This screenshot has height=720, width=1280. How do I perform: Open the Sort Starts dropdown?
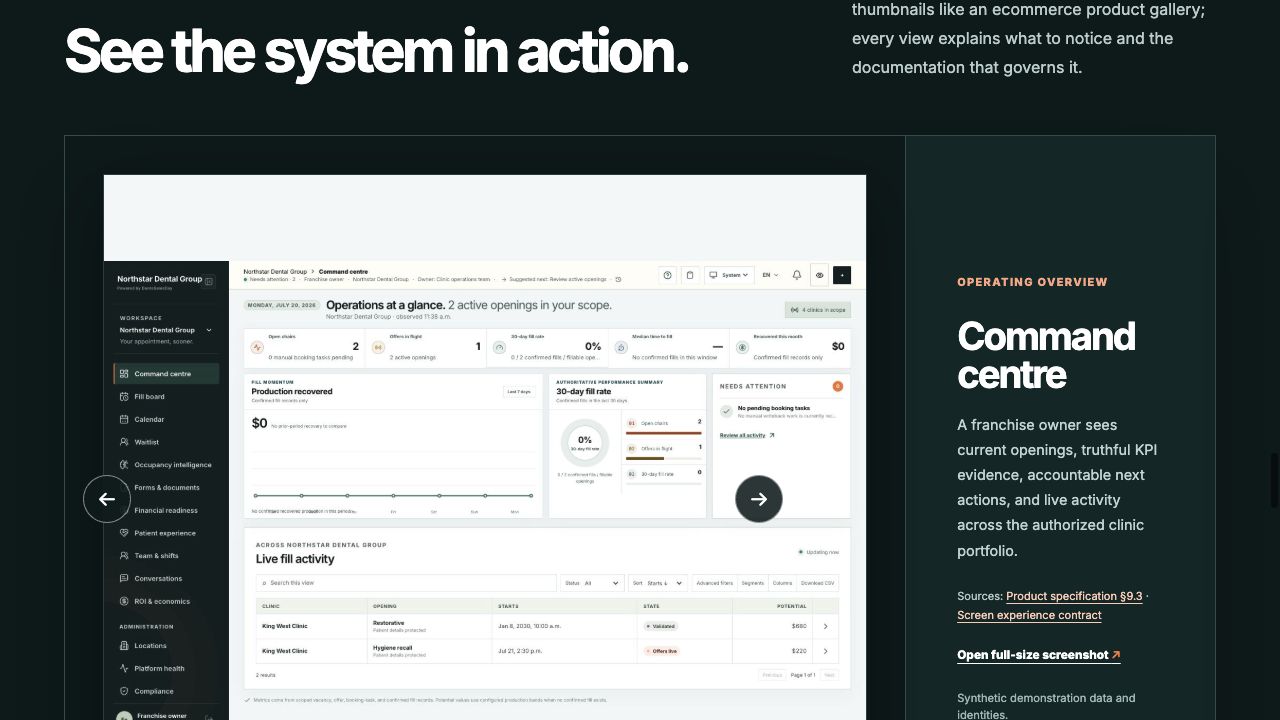657,583
